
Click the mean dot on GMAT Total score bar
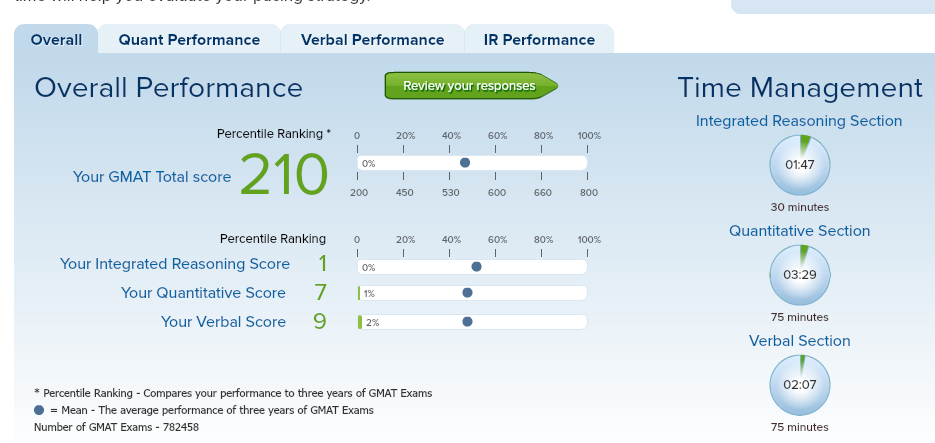(x=465, y=163)
